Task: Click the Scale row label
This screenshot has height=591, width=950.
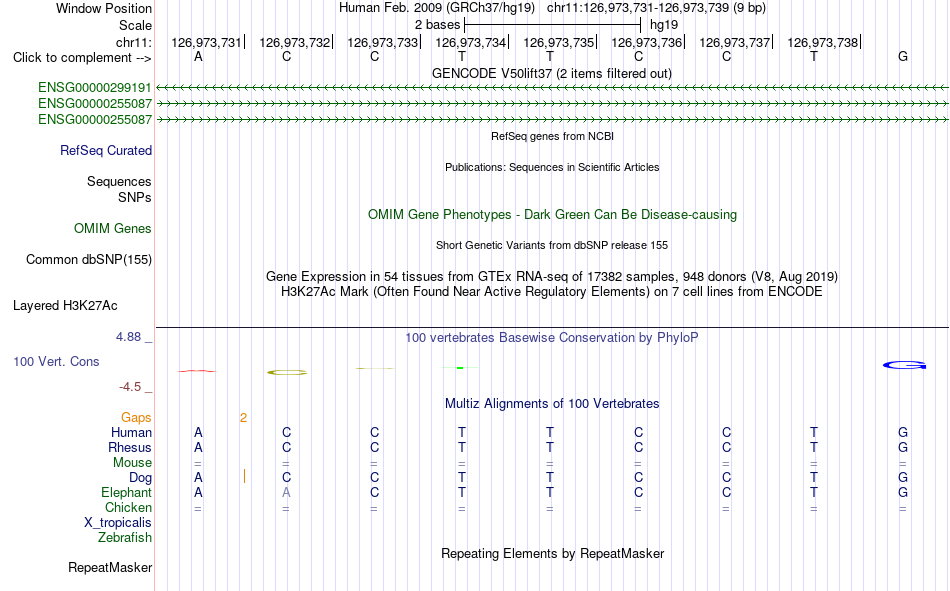Action: point(135,25)
